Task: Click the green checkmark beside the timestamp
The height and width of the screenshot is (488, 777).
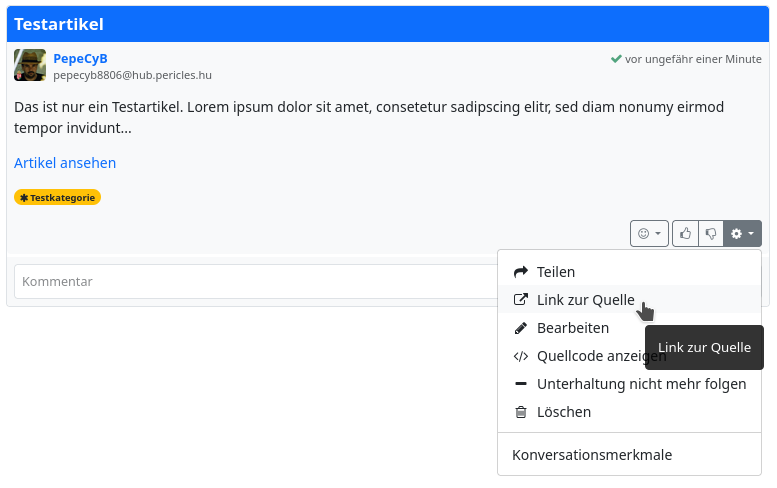Action: (x=616, y=59)
